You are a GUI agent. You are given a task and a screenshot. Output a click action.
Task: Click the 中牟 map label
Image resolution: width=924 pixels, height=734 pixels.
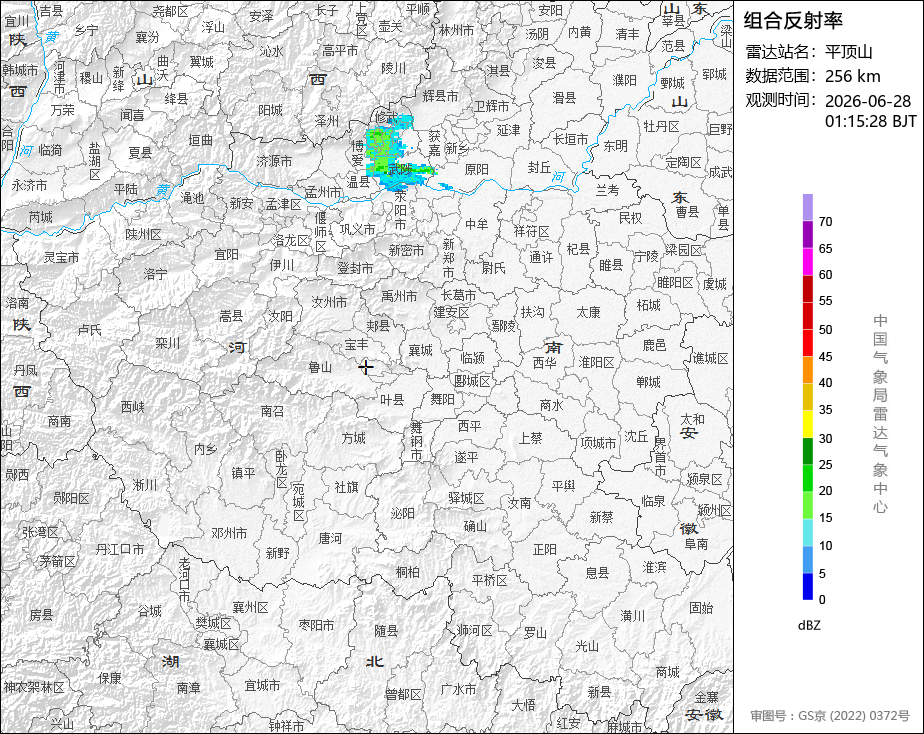coord(476,224)
